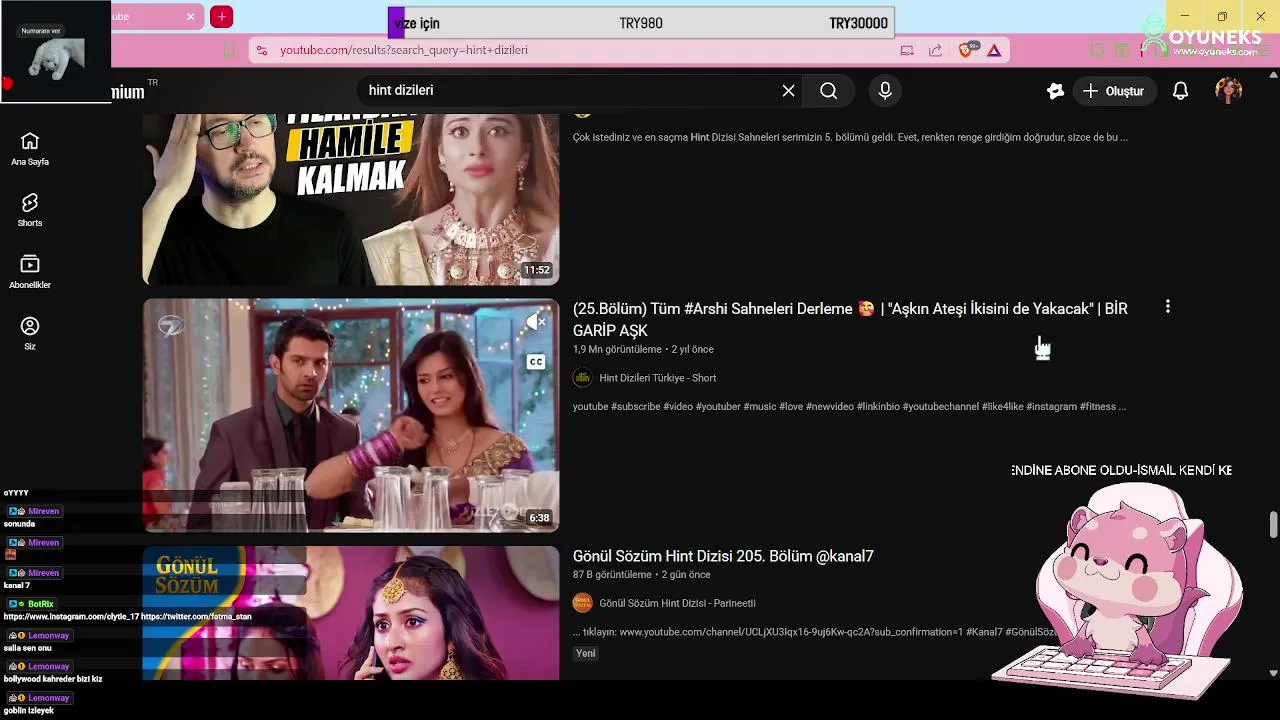Click BotRix chat username
Image resolution: width=1280 pixels, height=720 pixels.
tap(41, 604)
